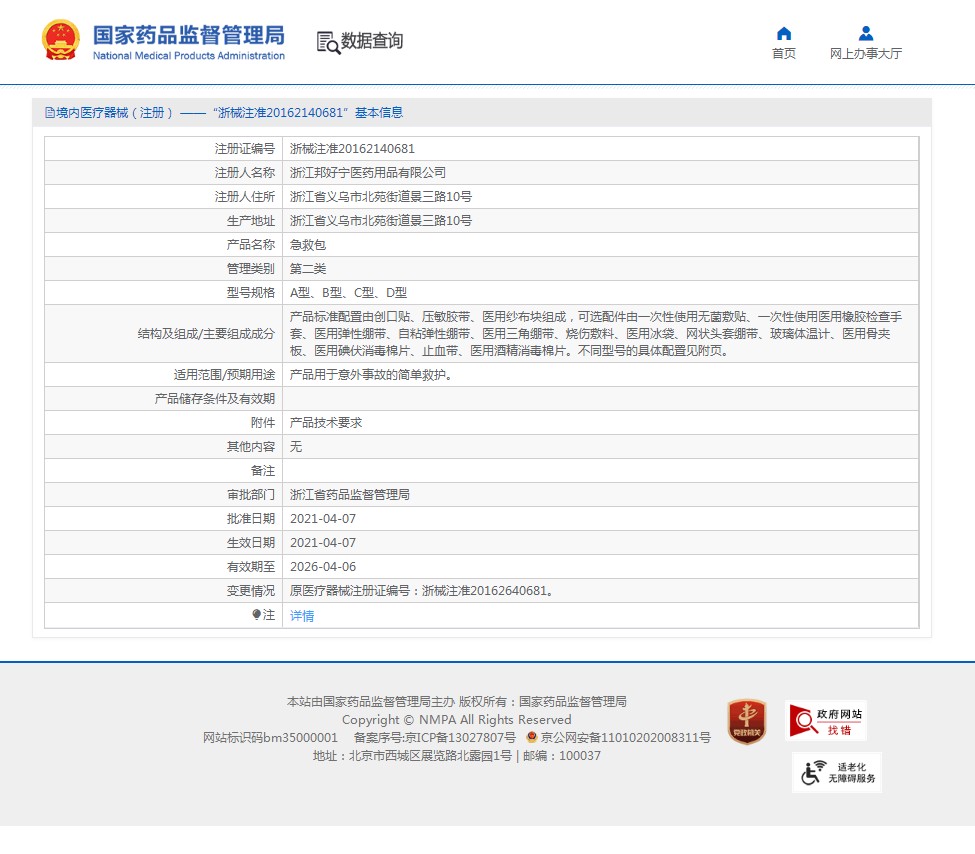The image size is (975, 854).
Task: Open 适老化无障碍服务 accessibility icon
Action: 837,773
